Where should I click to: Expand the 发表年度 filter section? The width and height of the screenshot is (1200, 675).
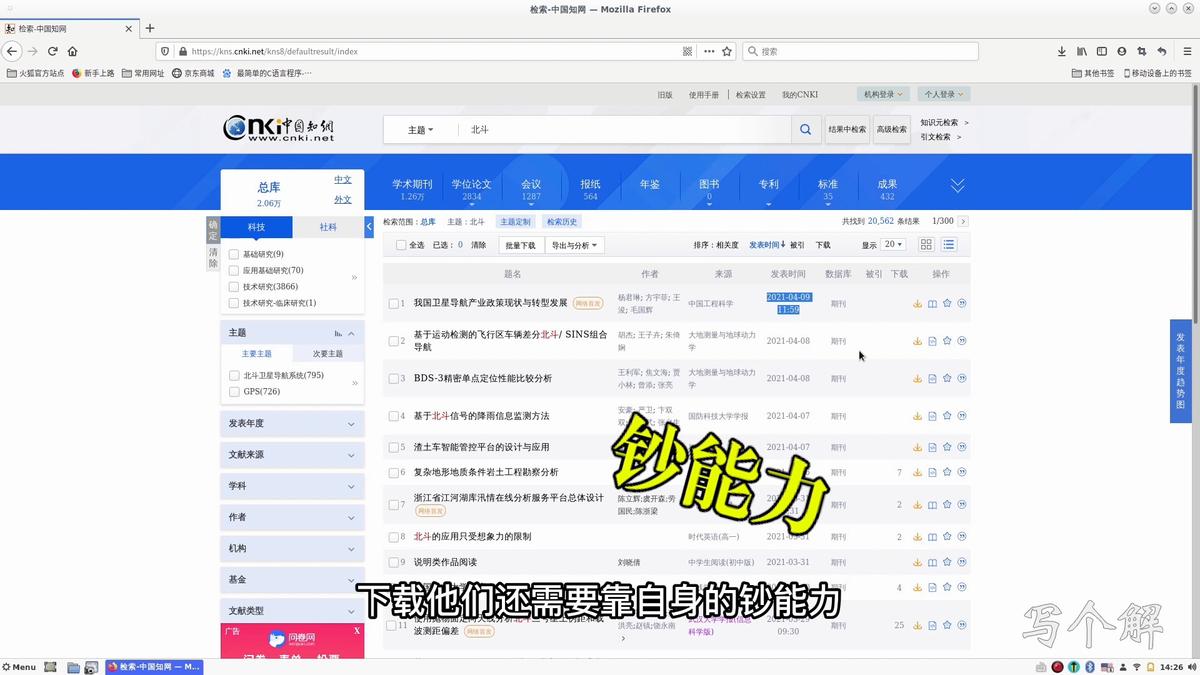(x=290, y=423)
